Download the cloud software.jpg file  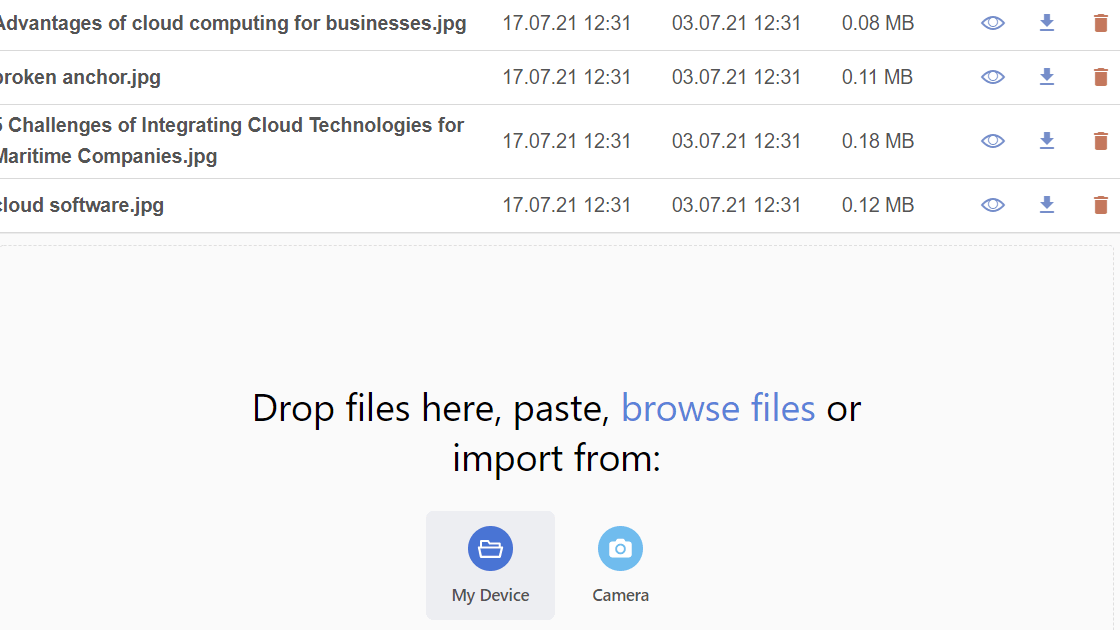(x=1047, y=204)
